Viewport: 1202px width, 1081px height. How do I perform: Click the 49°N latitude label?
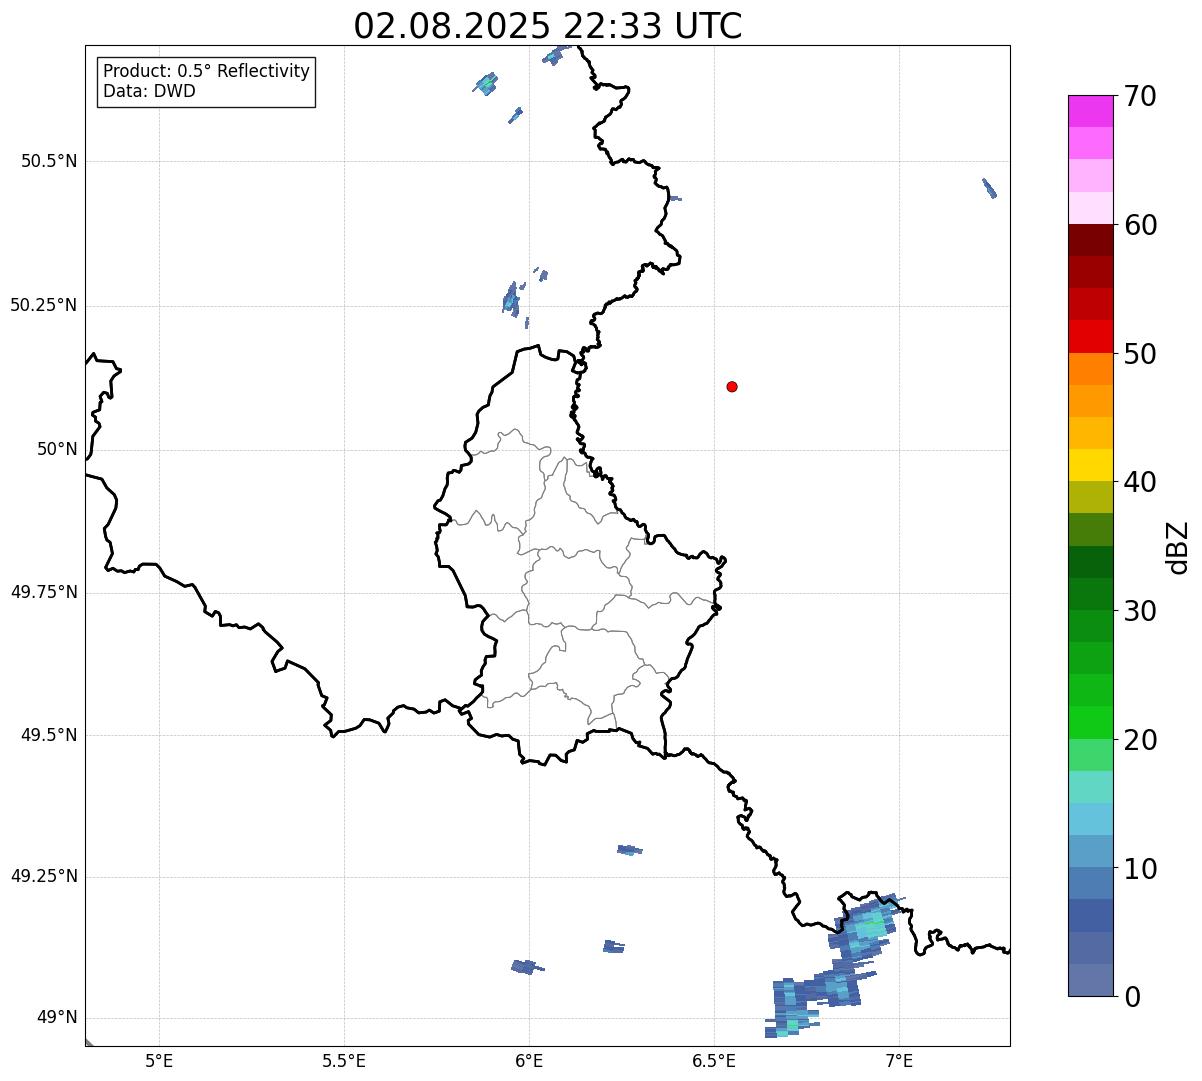tap(57, 1017)
